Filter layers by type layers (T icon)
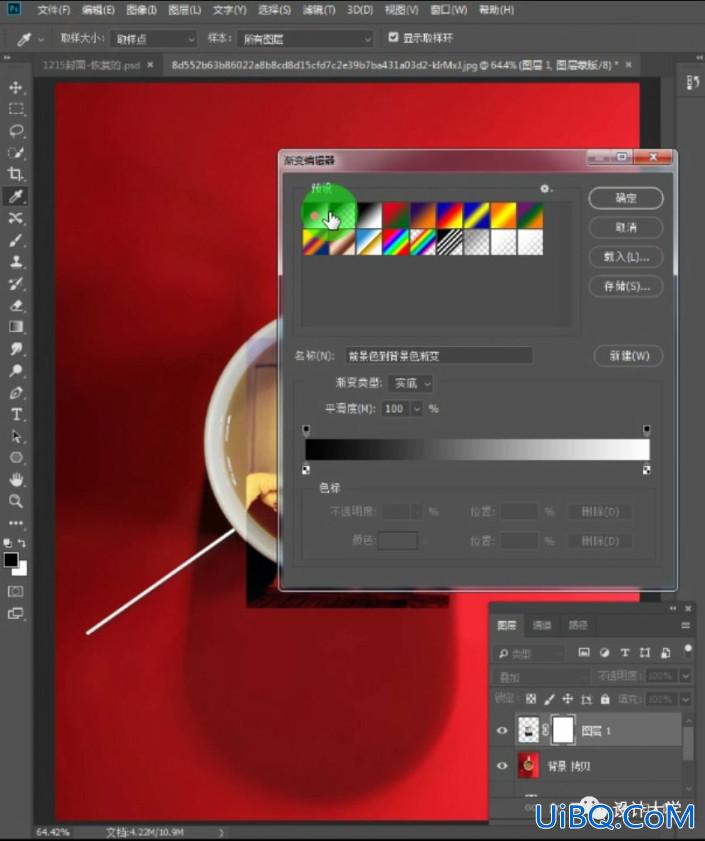Viewport: 705px width, 841px height. 625,653
